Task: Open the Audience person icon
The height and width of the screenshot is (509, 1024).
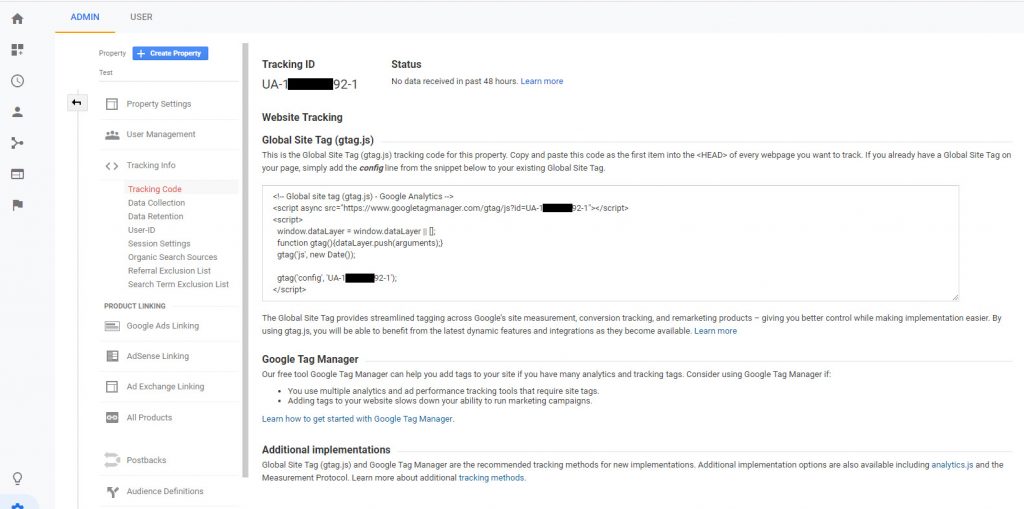Action: (x=18, y=112)
